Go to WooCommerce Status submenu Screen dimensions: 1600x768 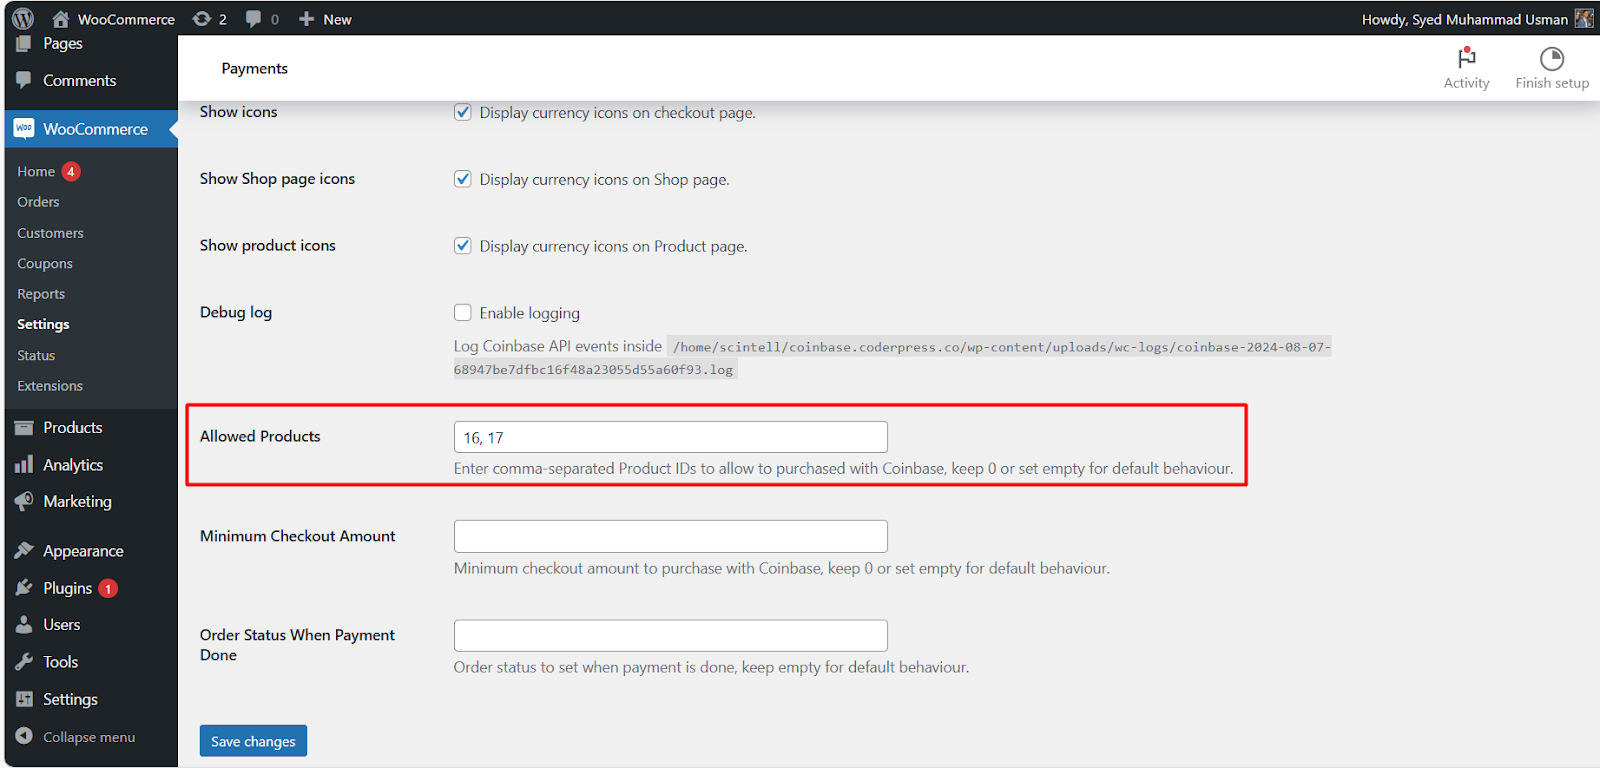(x=36, y=355)
